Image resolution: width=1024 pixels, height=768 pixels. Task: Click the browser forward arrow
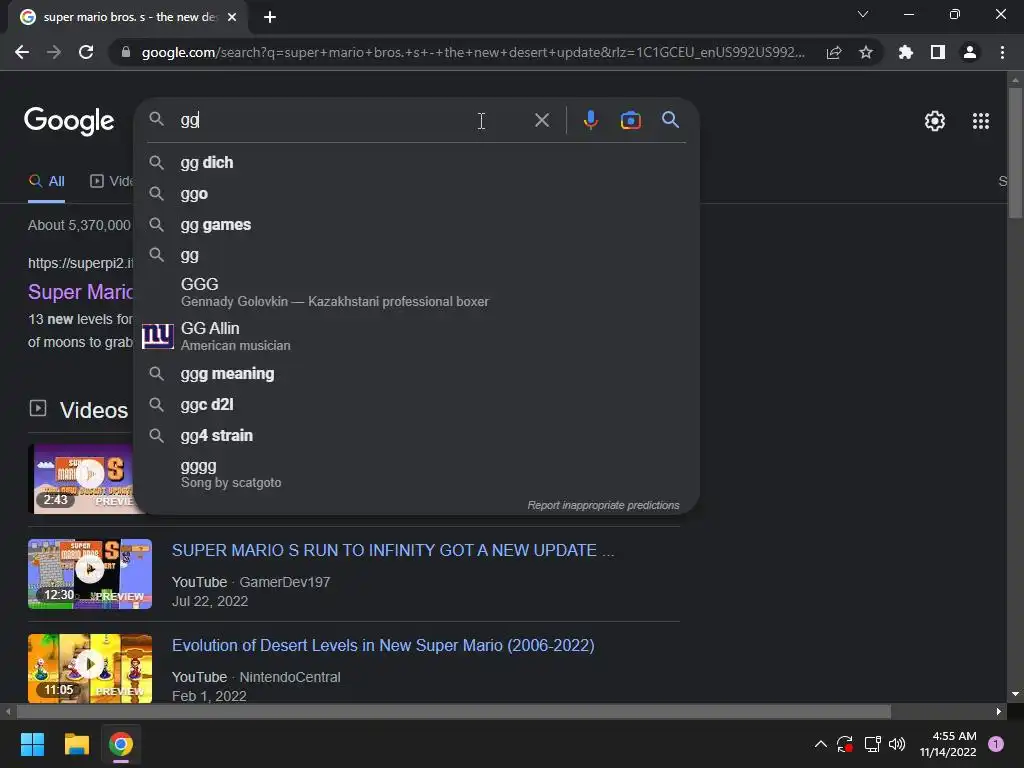(54, 52)
